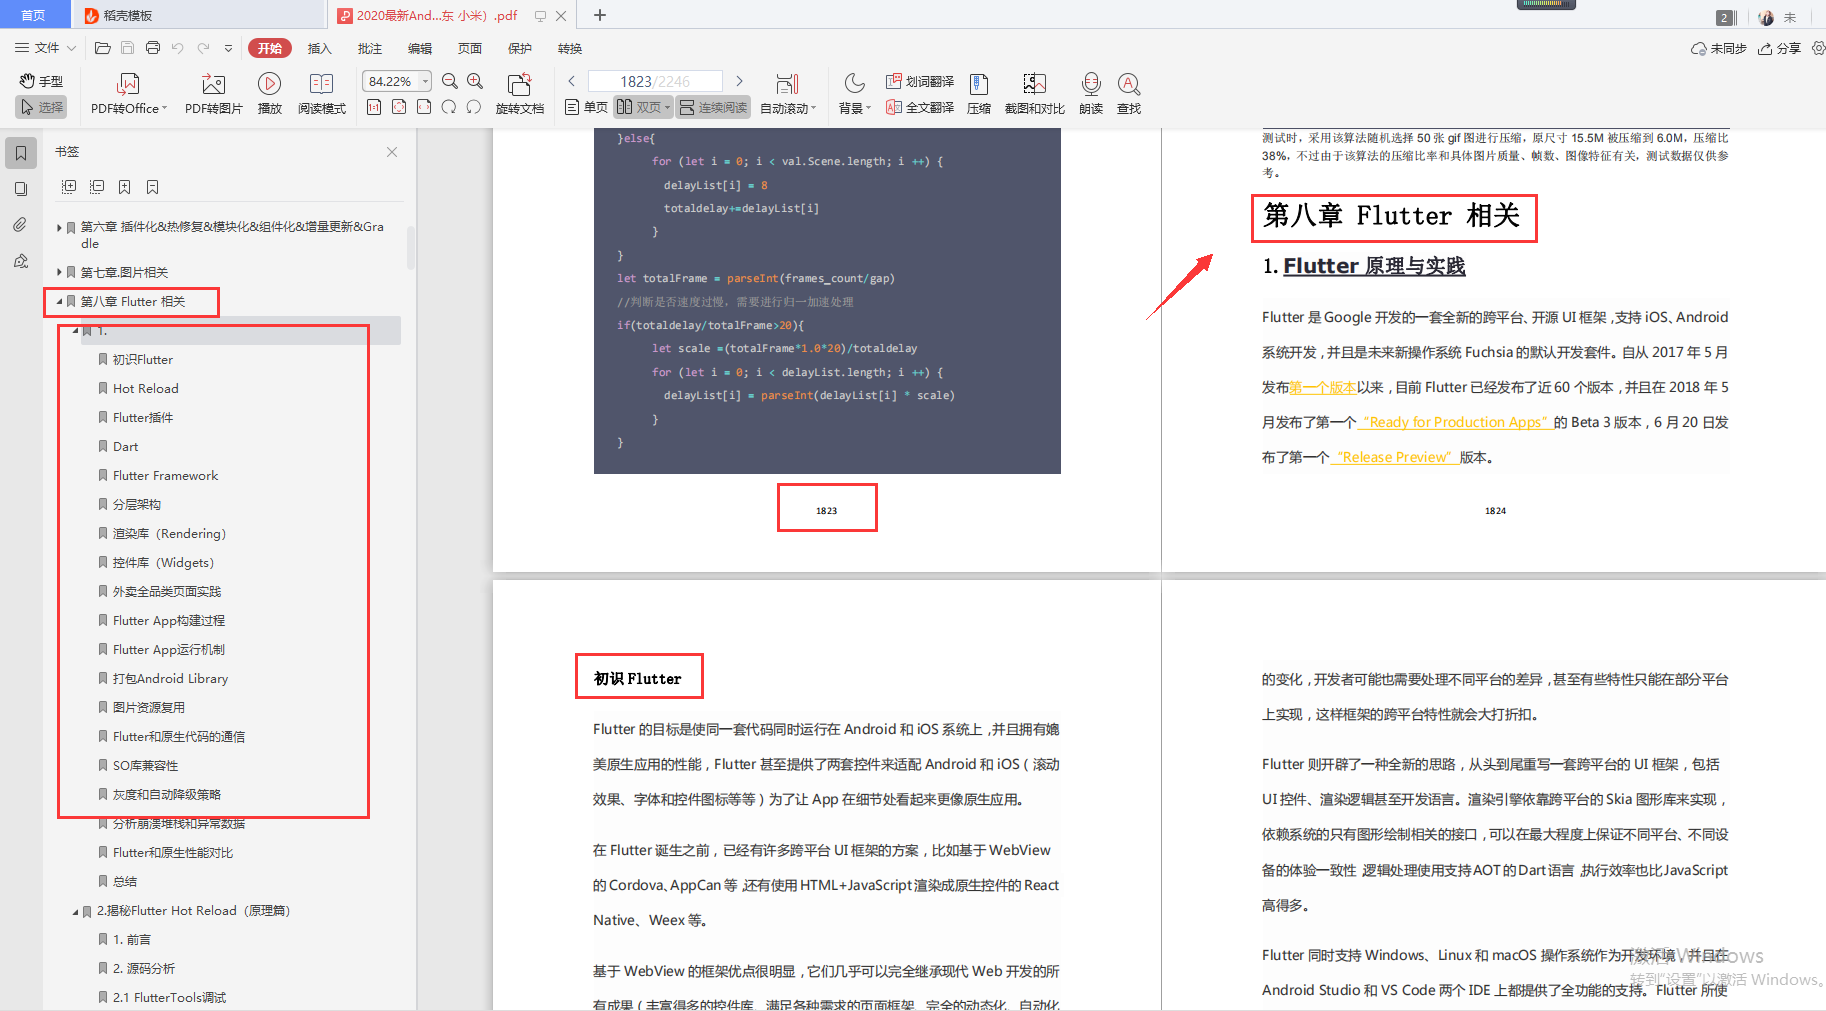Select the 插入 ribbon tab
The image size is (1826, 1011).
click(x=319, y=48)
